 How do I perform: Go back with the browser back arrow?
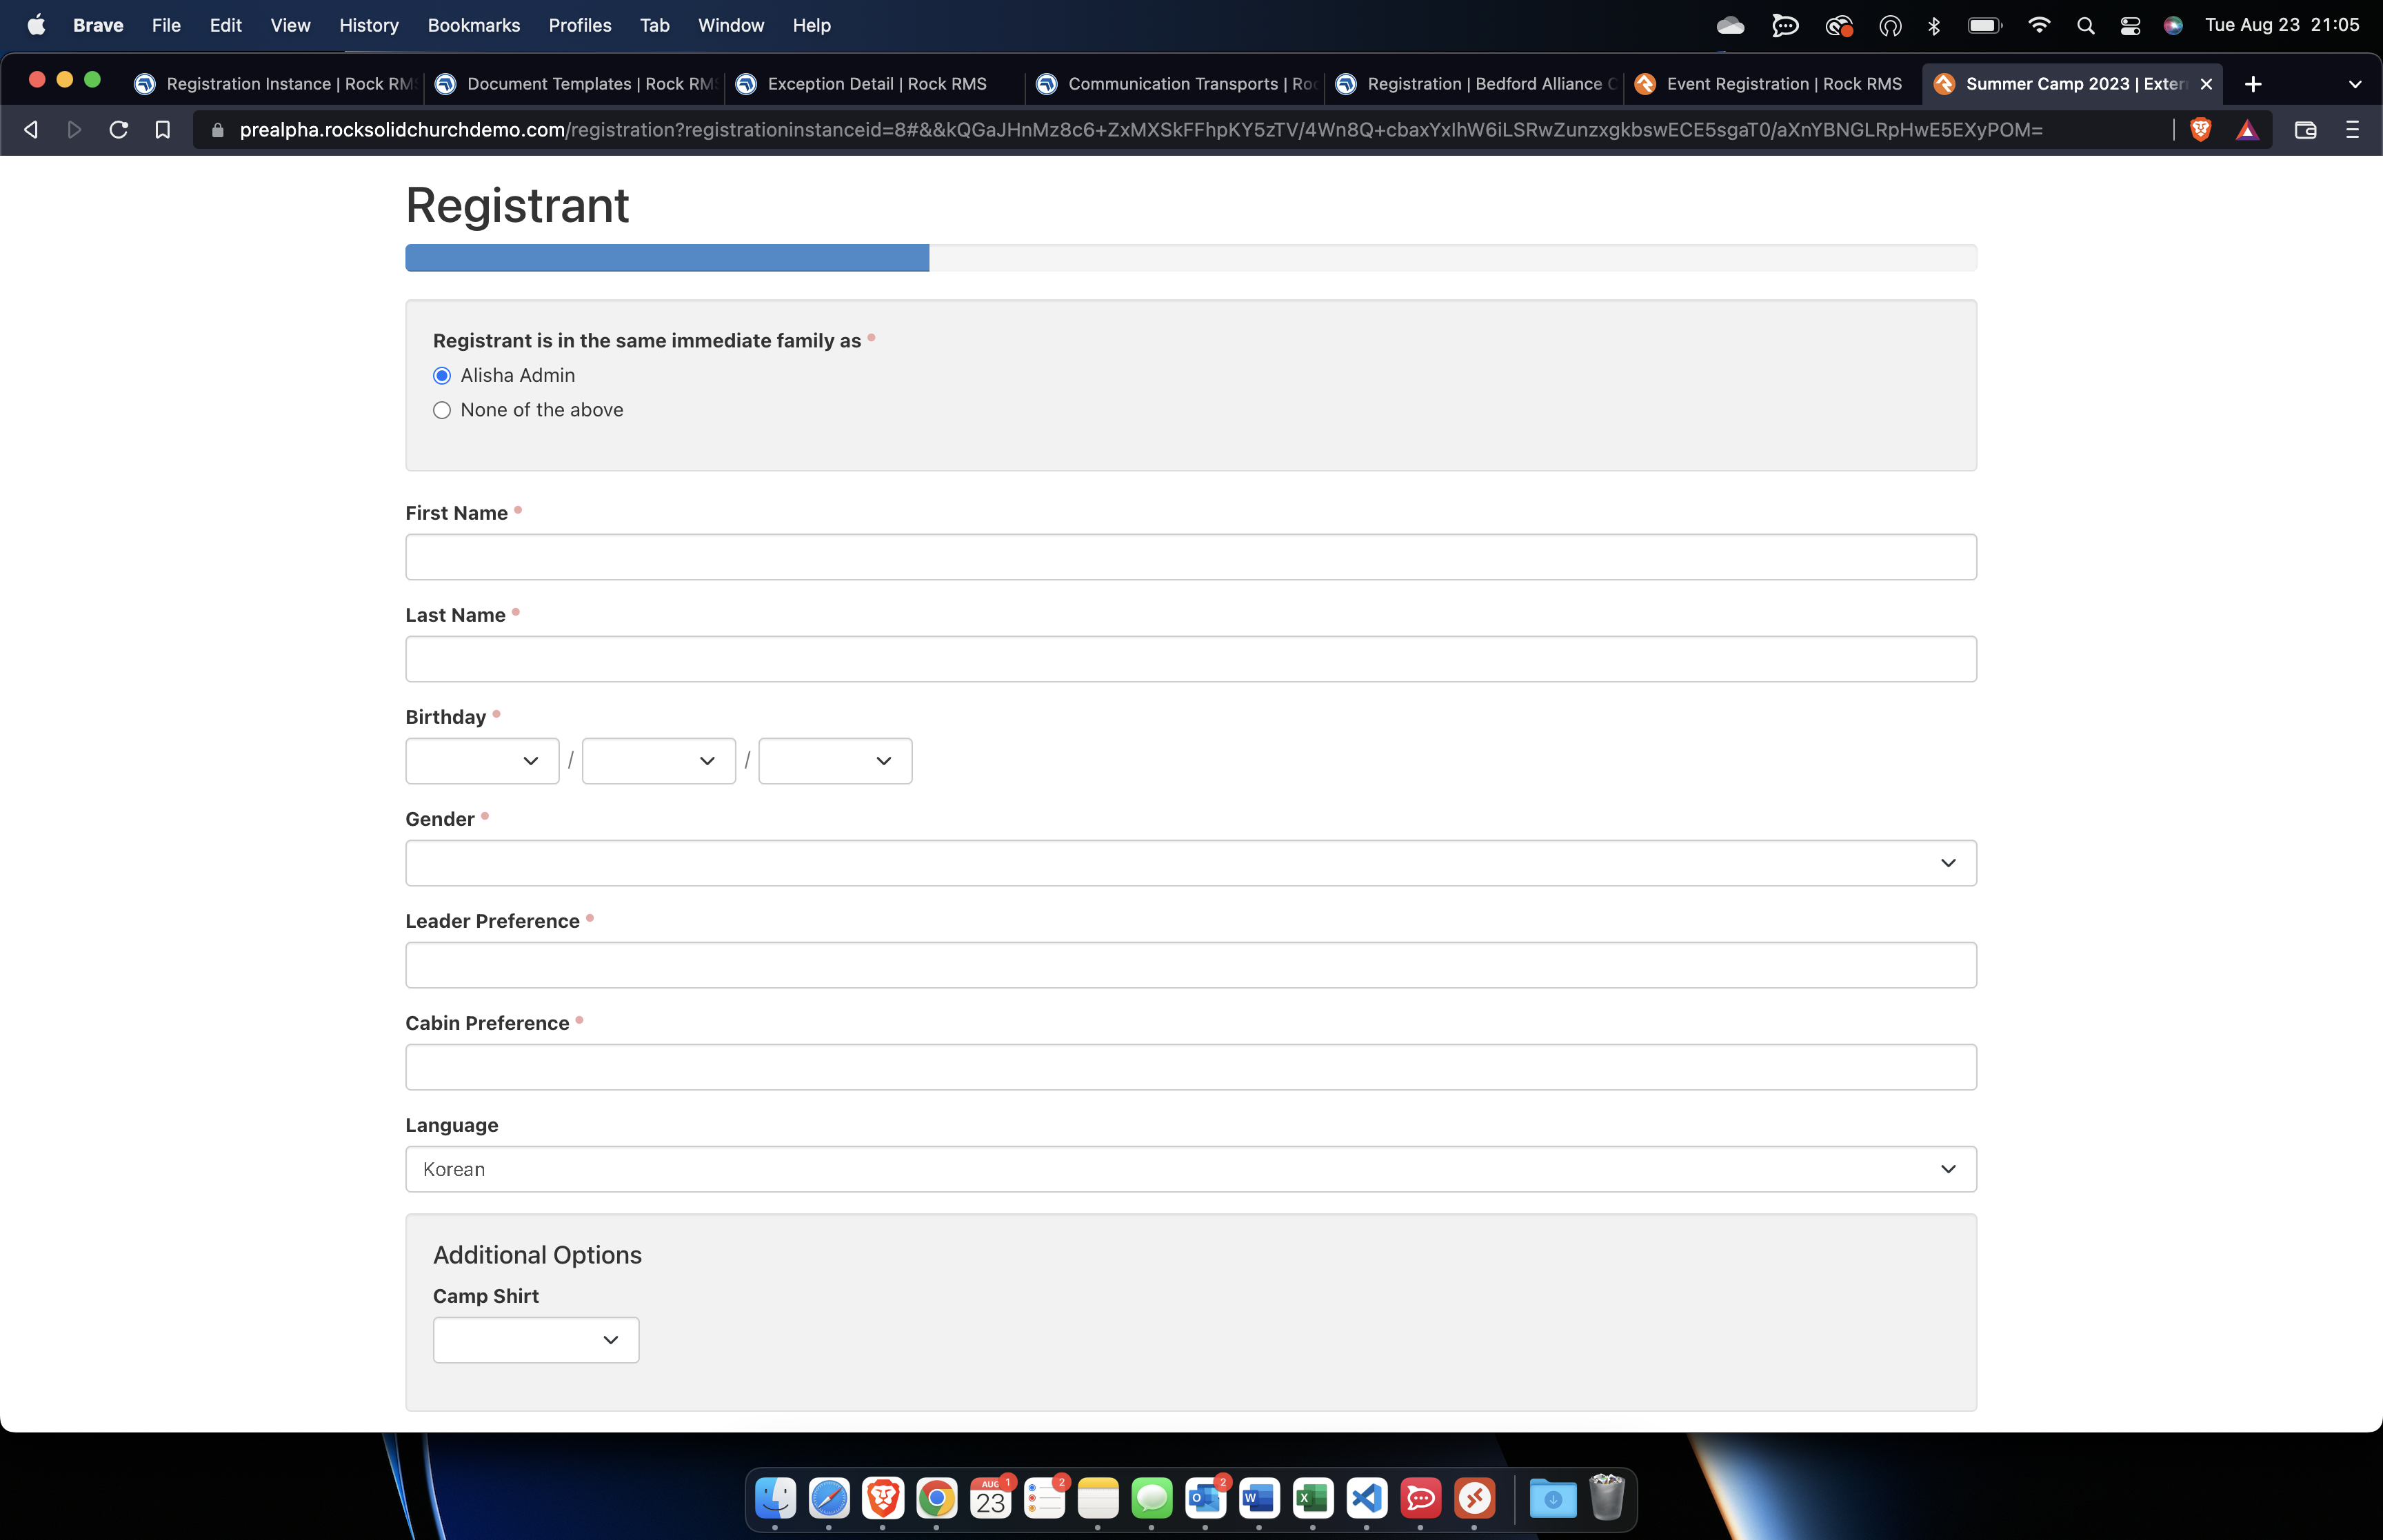(x=31, y=130)
